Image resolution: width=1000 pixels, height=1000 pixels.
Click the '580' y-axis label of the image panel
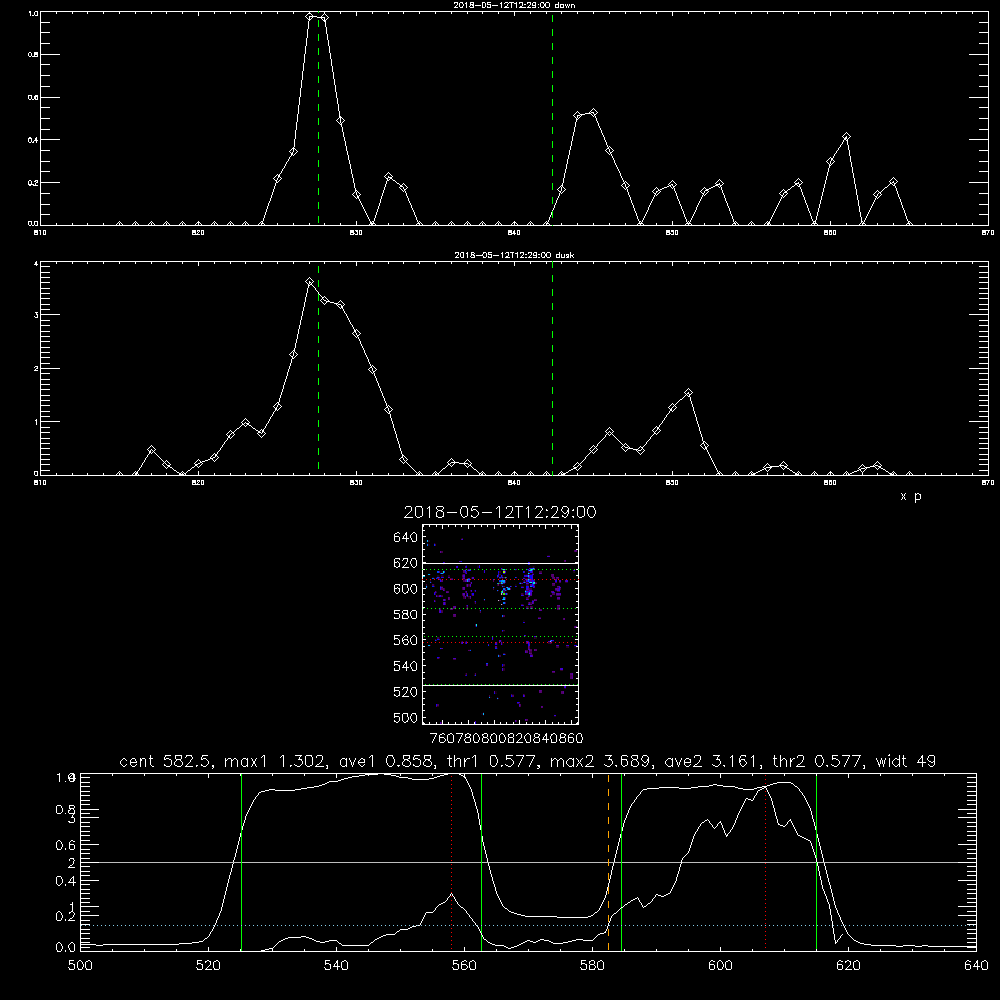[406, 615]
